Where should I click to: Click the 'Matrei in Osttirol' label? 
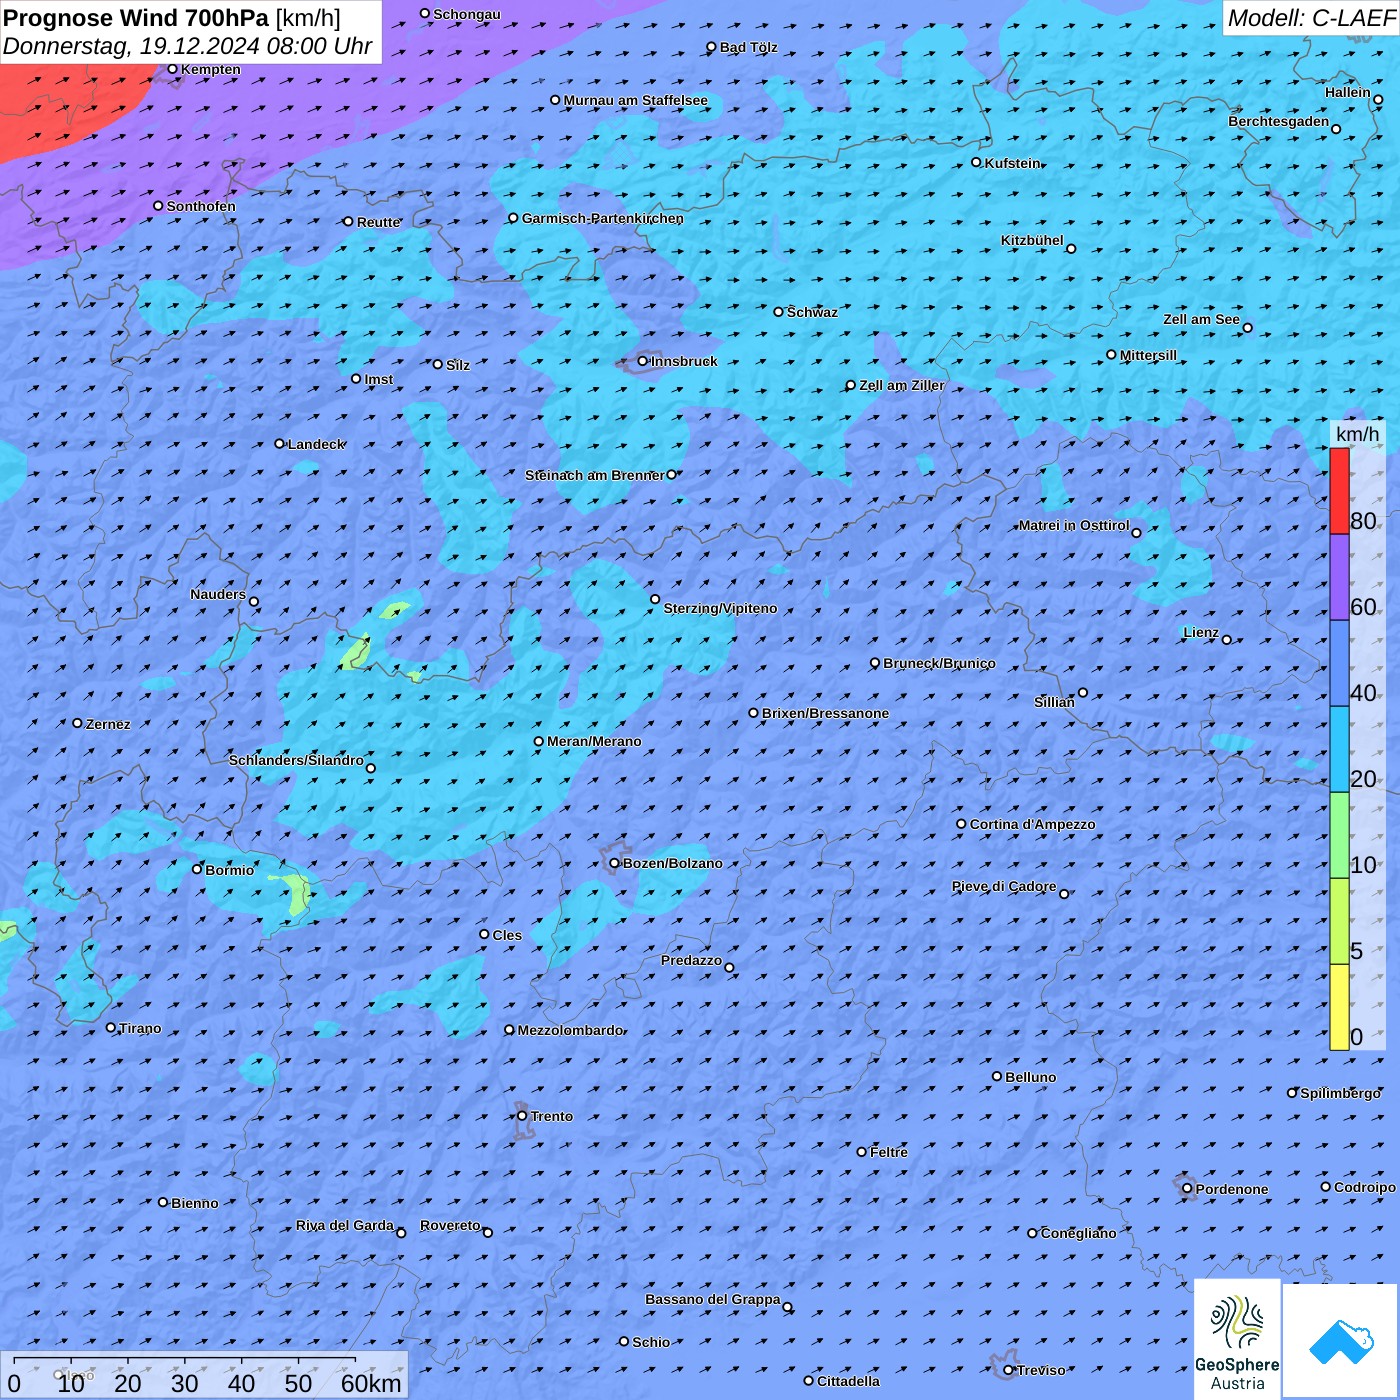click(1074, 525)
